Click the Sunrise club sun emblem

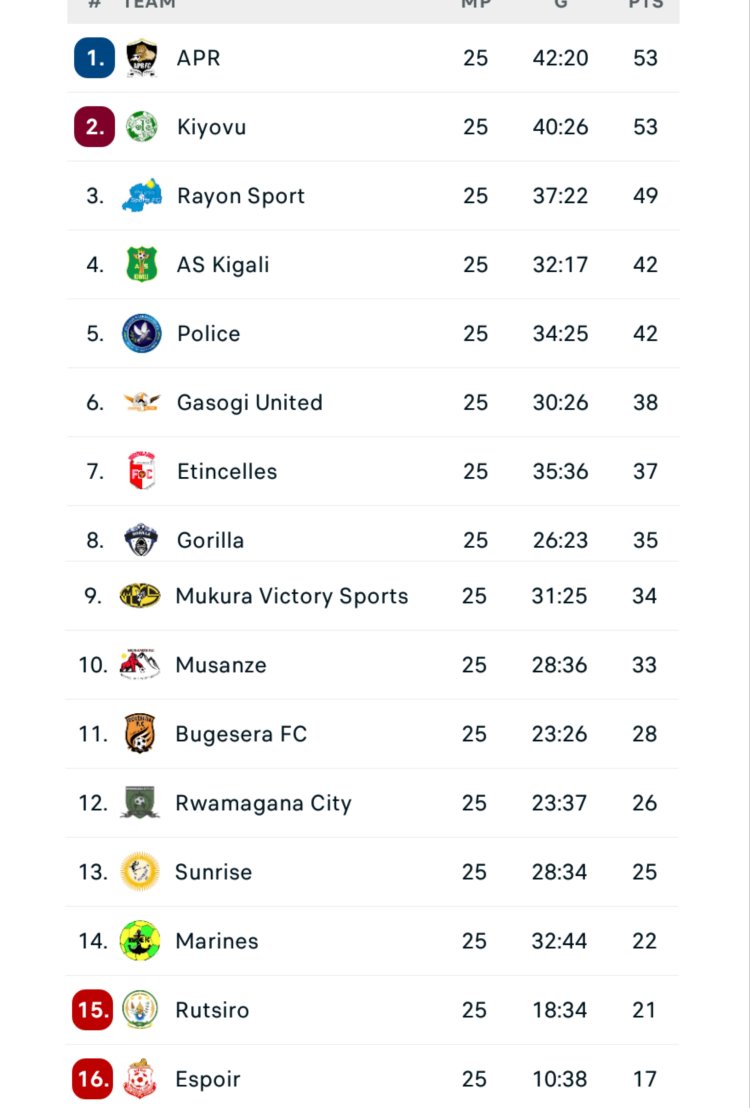pos(140,872)
